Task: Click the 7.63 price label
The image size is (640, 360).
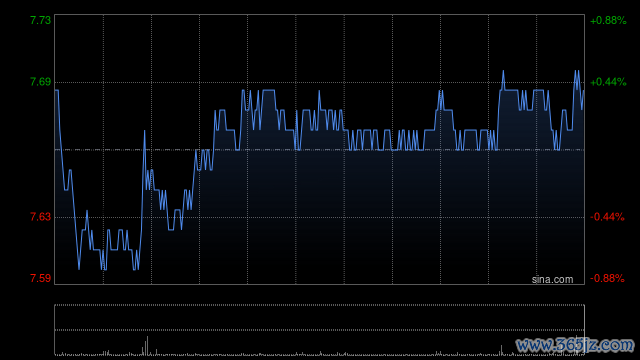Action: pyautogui.click(x=41, y=217)
